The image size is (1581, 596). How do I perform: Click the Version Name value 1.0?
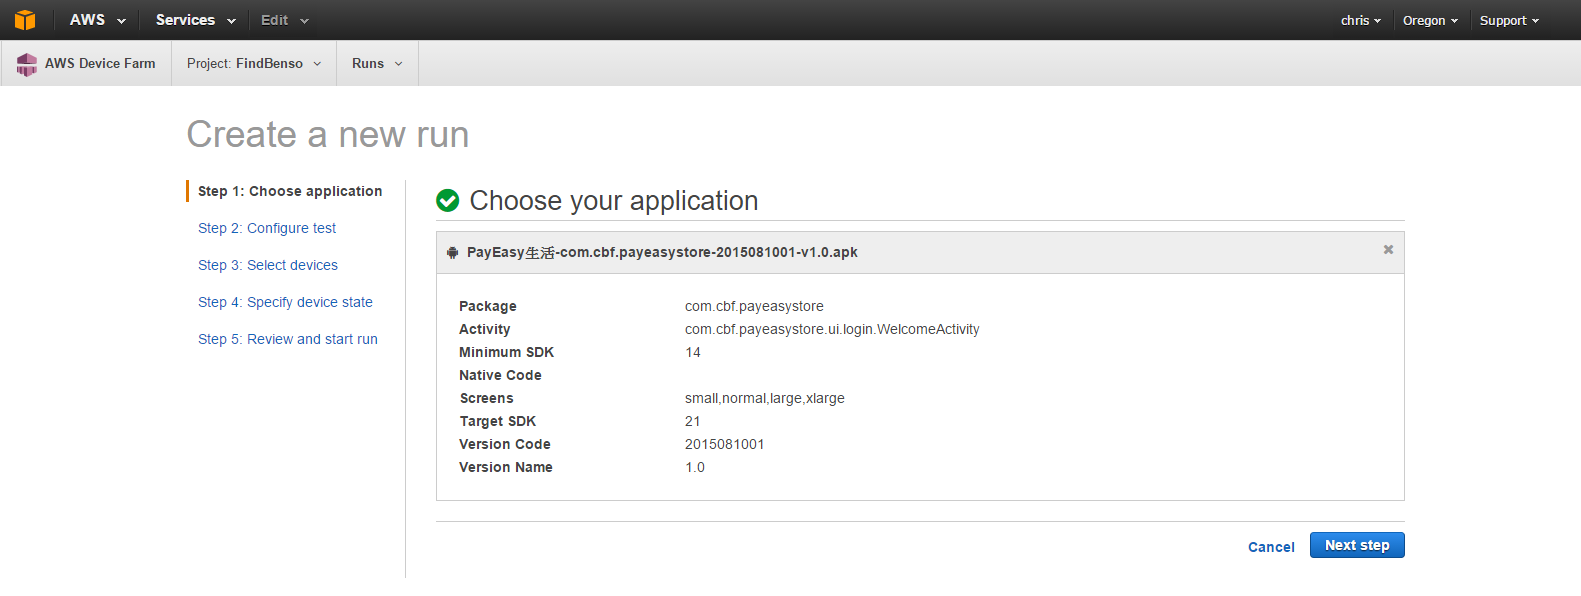pyautogui.click(x=695, y=467)
